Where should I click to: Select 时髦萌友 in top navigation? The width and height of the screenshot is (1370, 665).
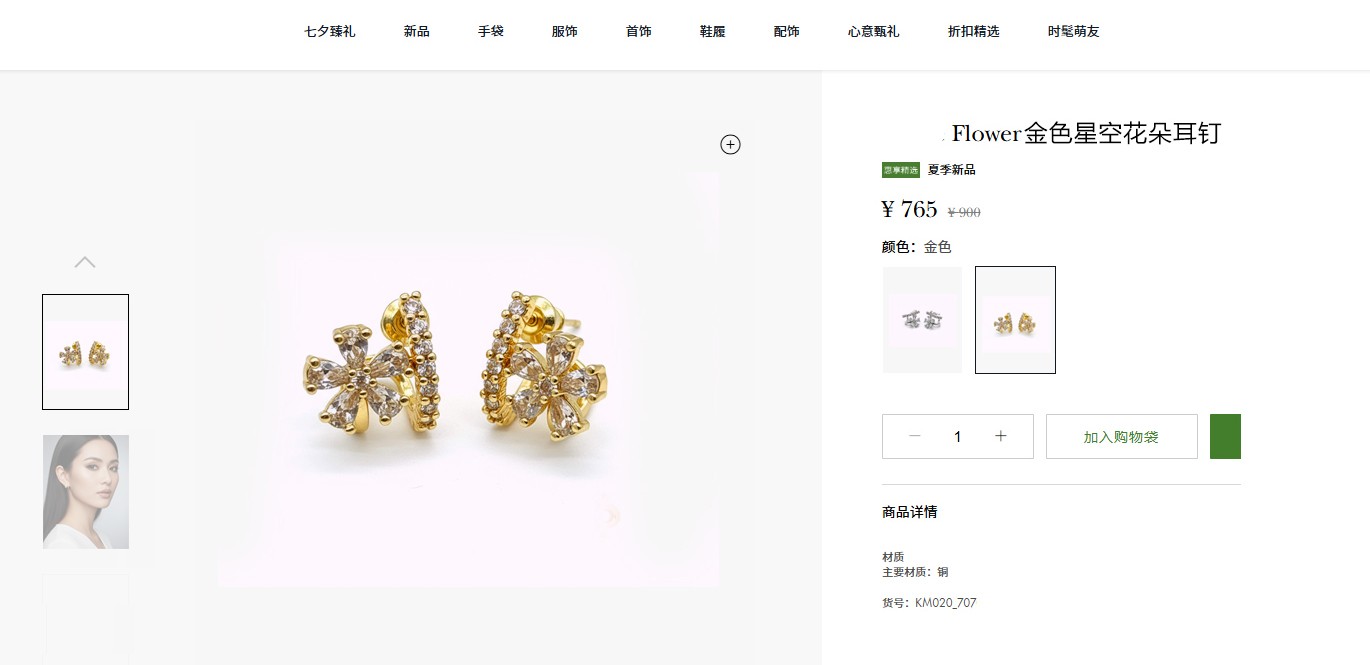click(x=1074, y=32)
